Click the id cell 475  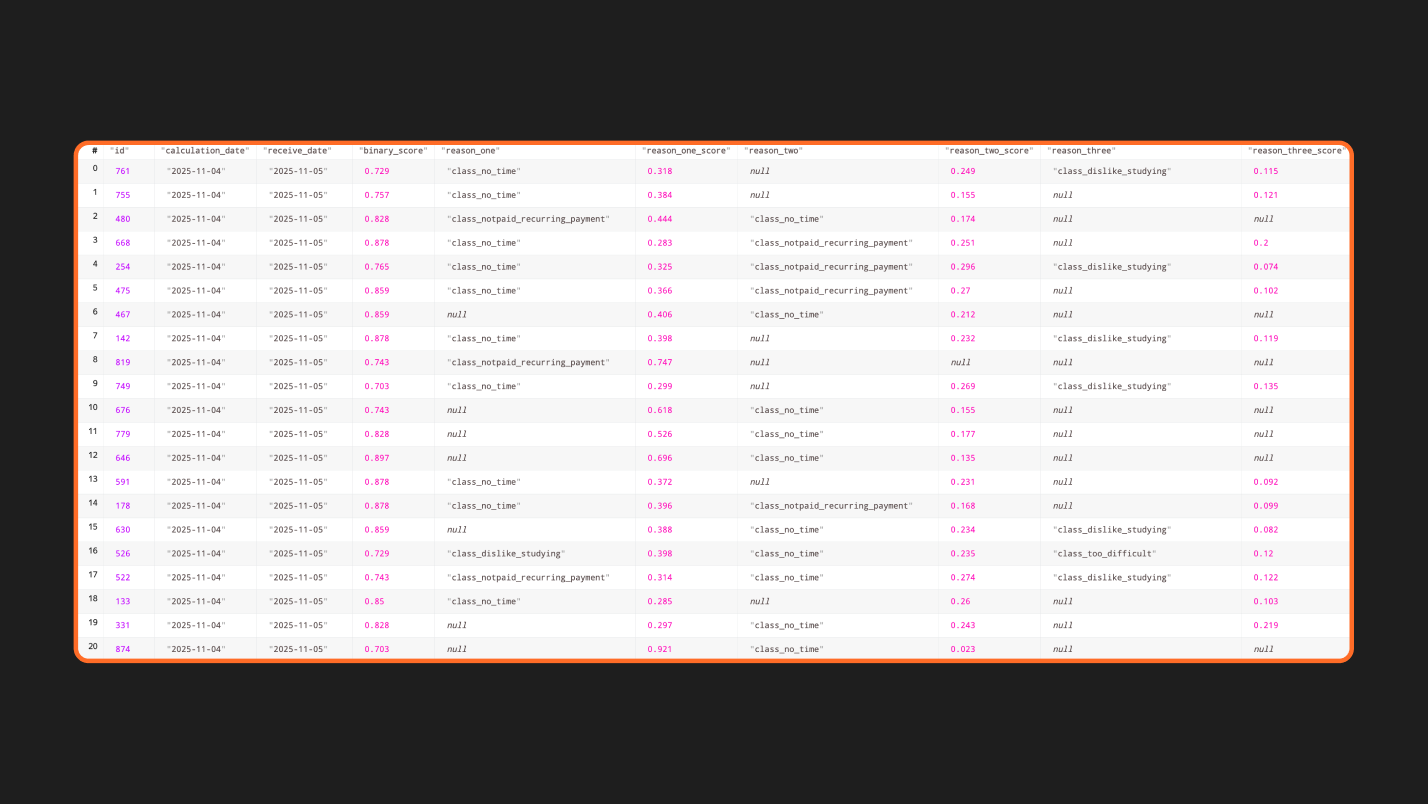pos(122,291)
